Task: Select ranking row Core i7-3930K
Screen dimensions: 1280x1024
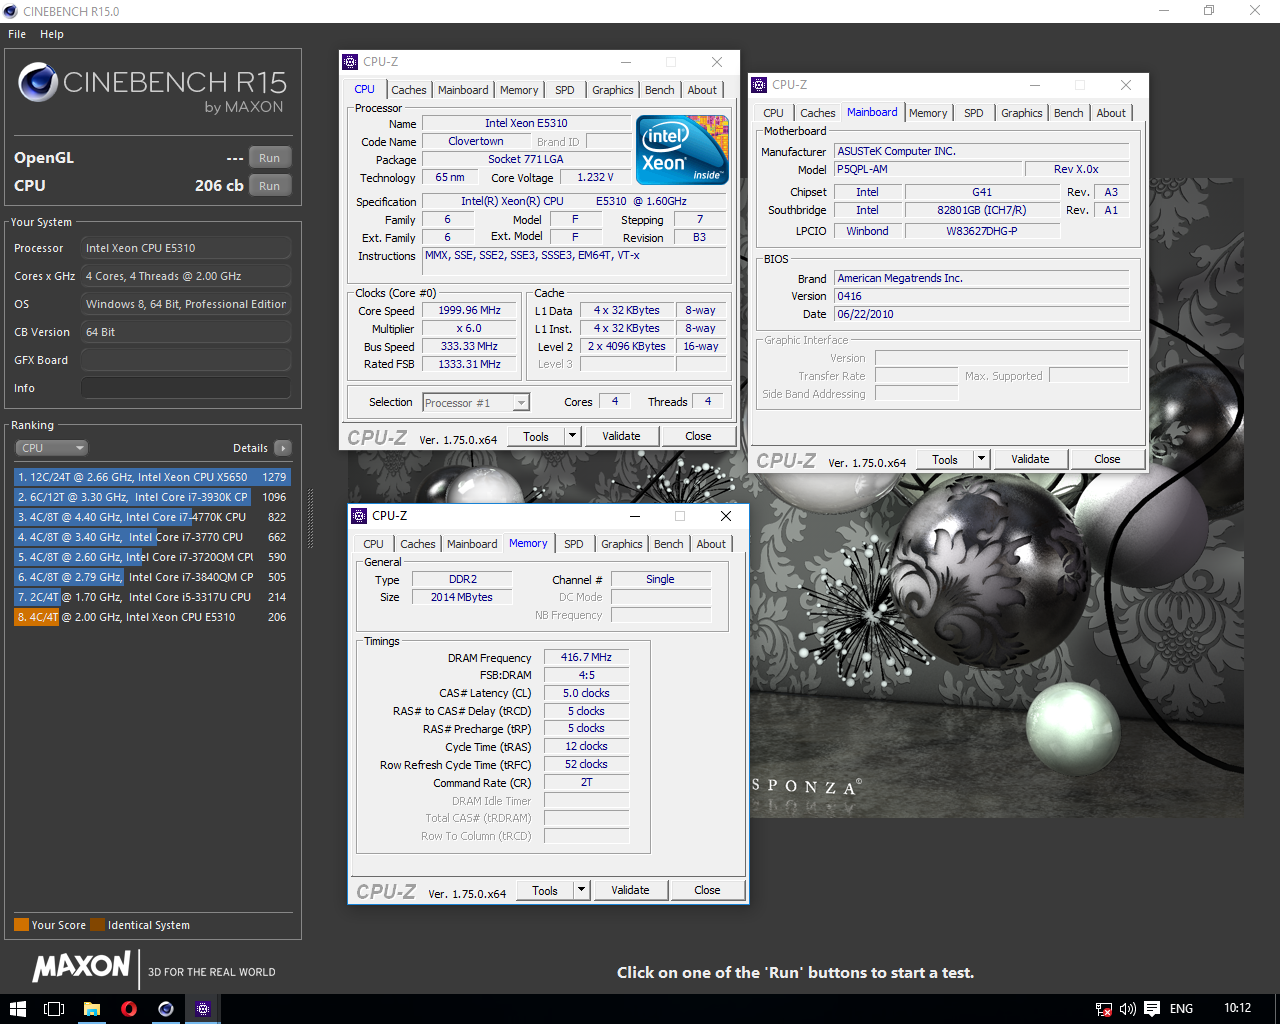Action: [x=152, y=497]
